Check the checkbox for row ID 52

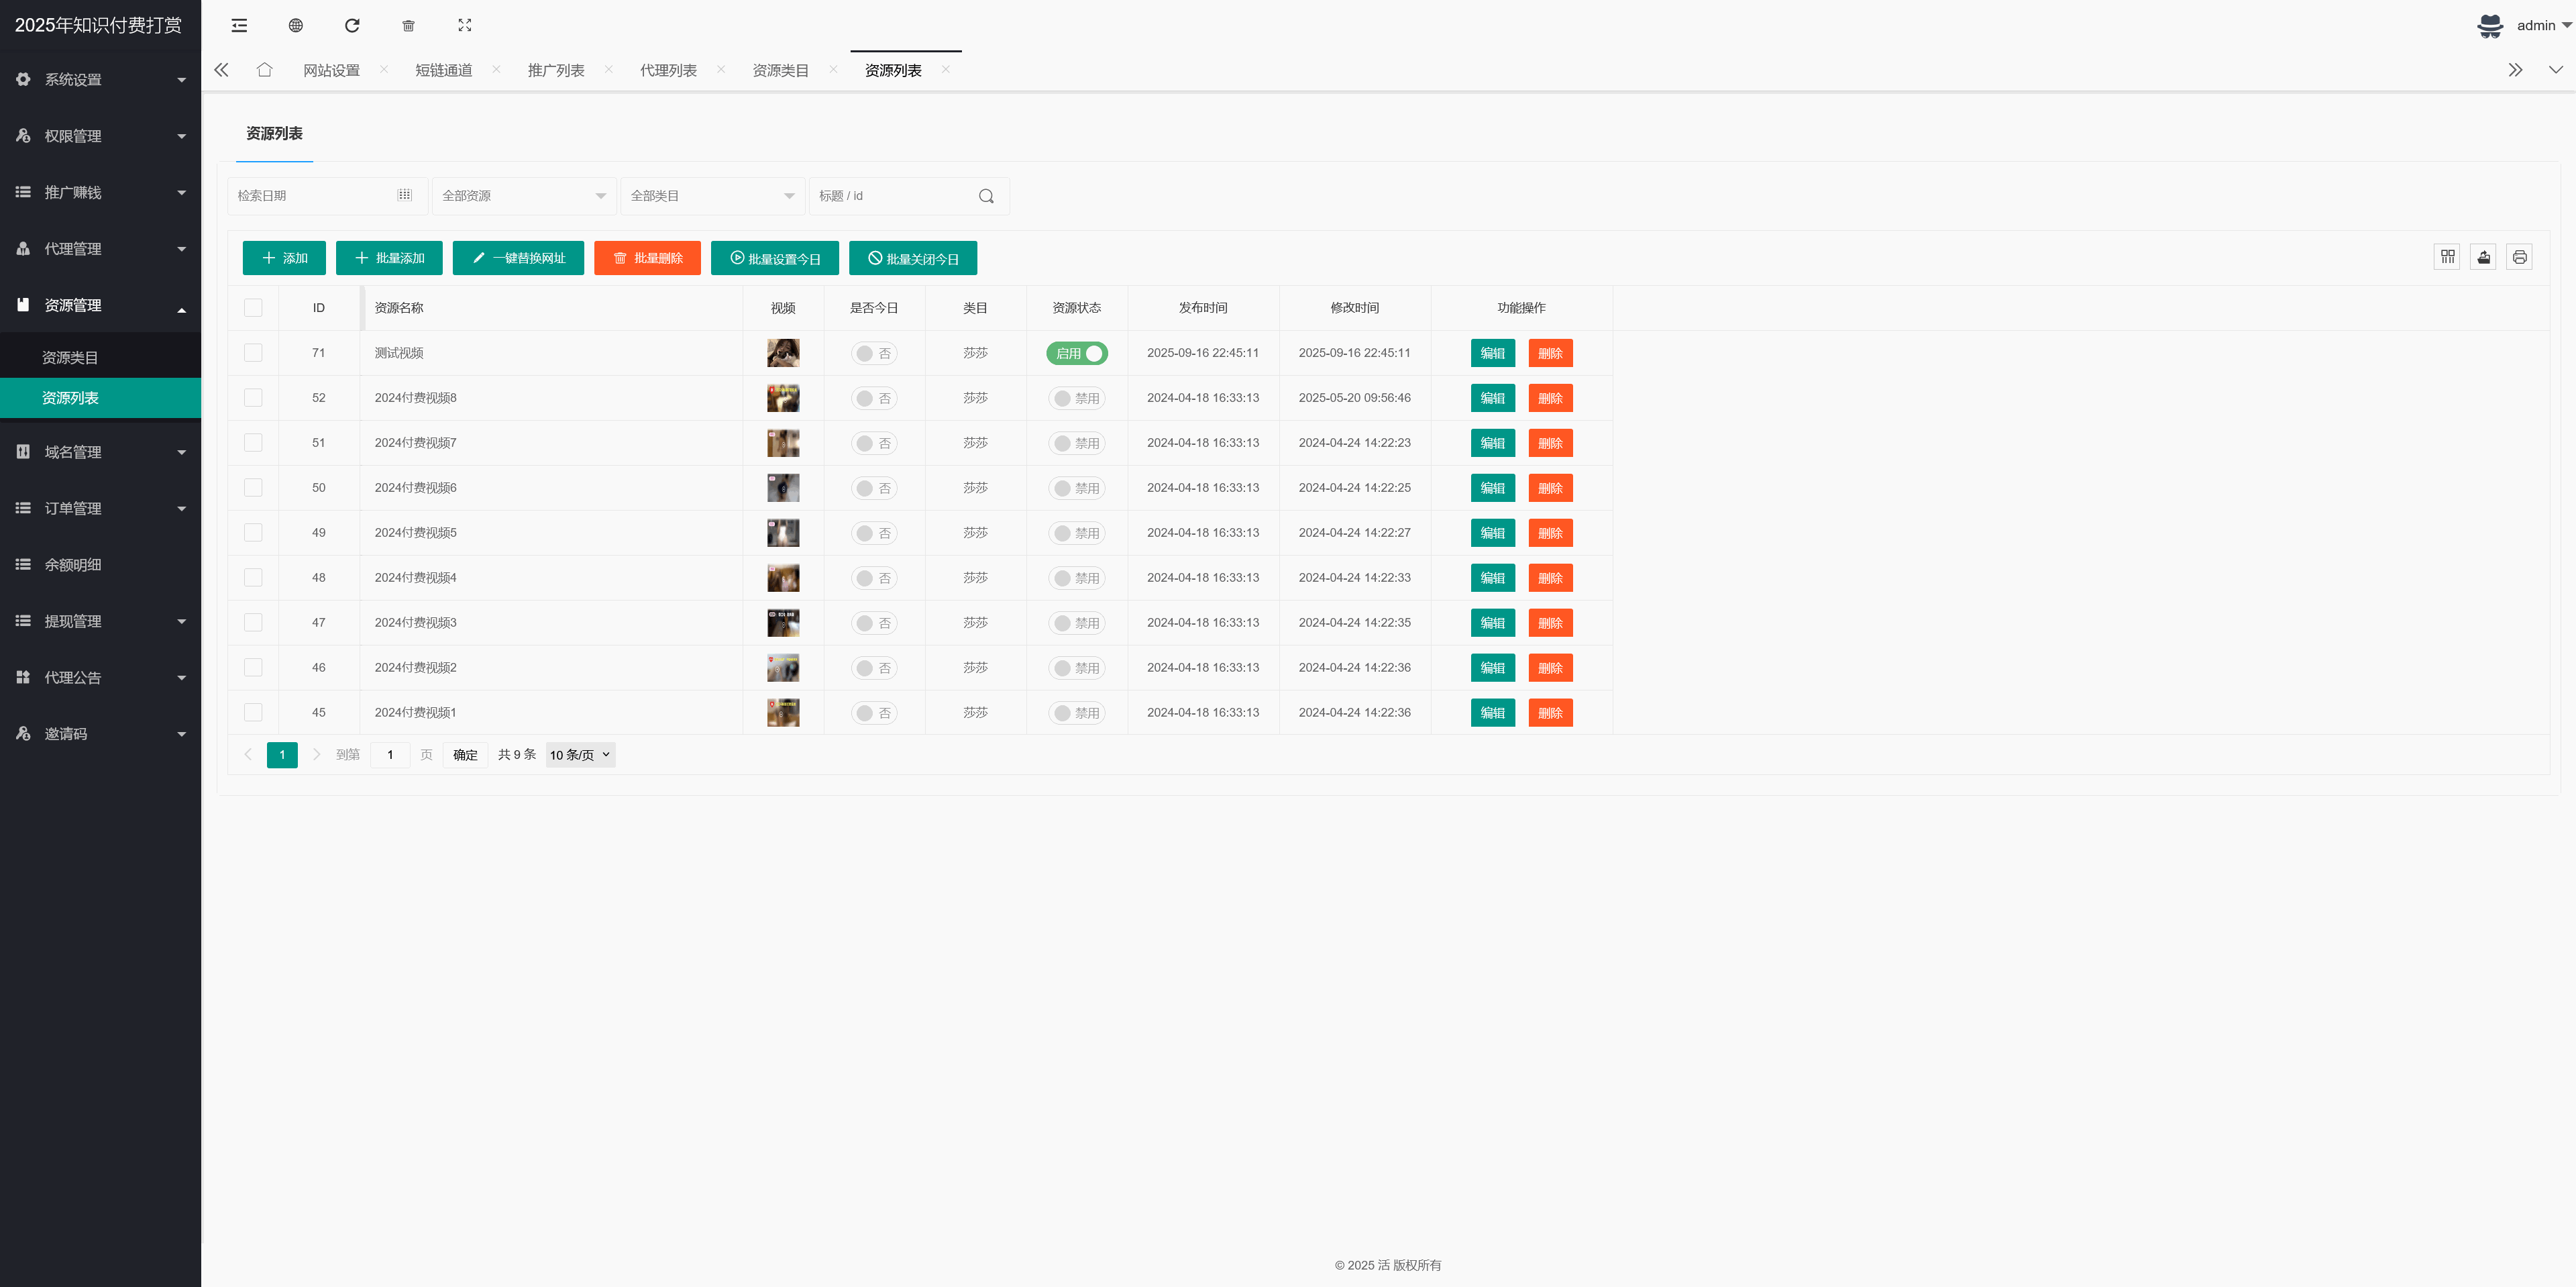click(x=253, y=398)
